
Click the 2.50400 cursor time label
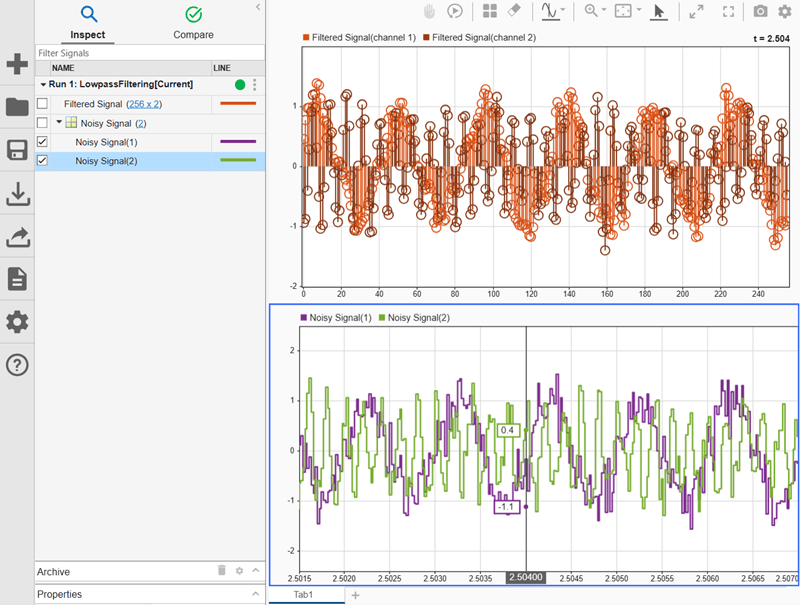pyautogui.click(x=526, y=577)
